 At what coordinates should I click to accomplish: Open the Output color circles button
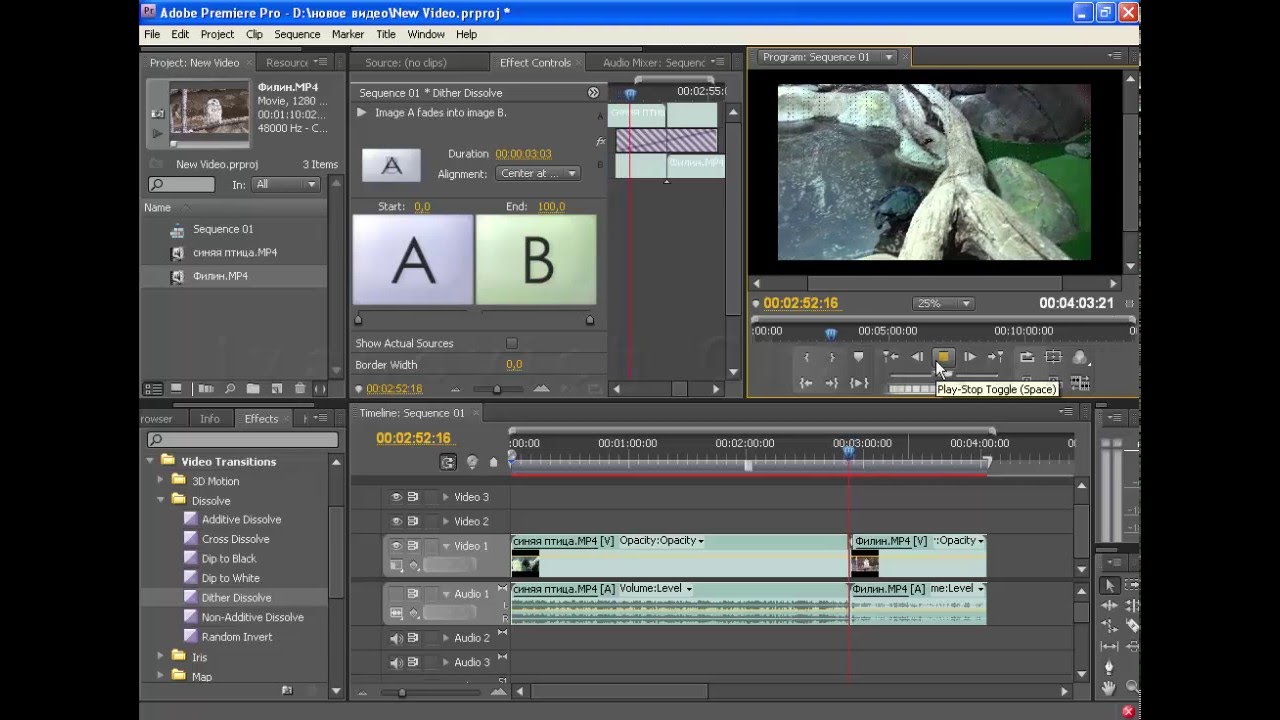(x=1080, y=357)
